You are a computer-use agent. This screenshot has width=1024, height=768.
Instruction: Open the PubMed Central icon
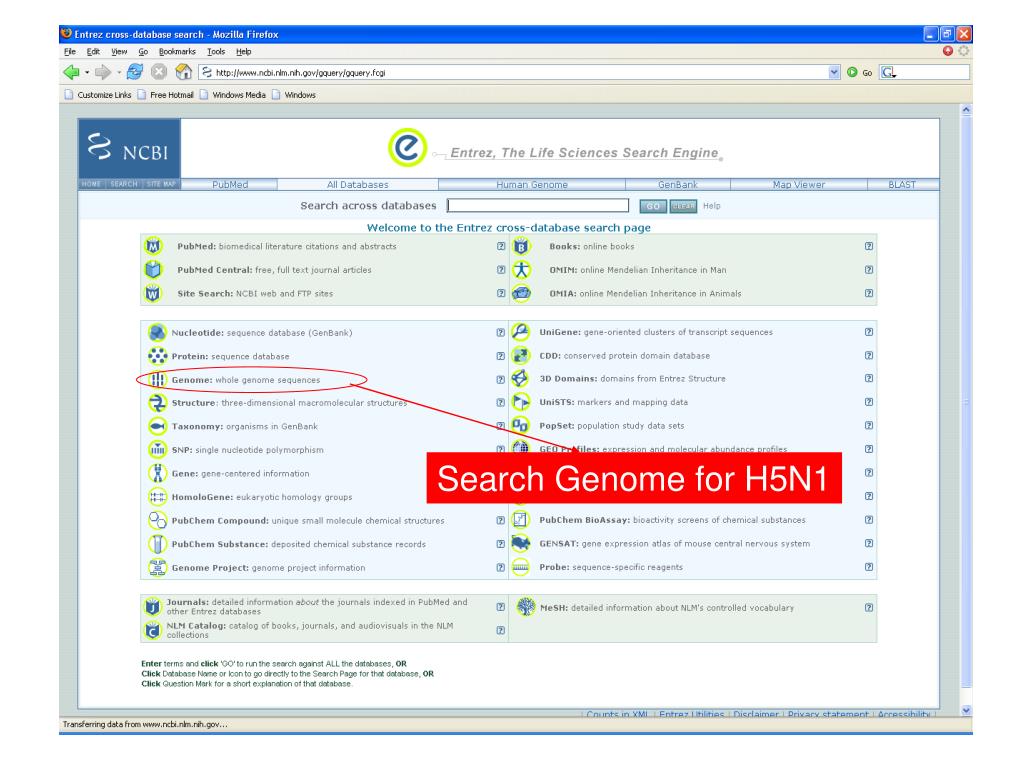(153, 270)
